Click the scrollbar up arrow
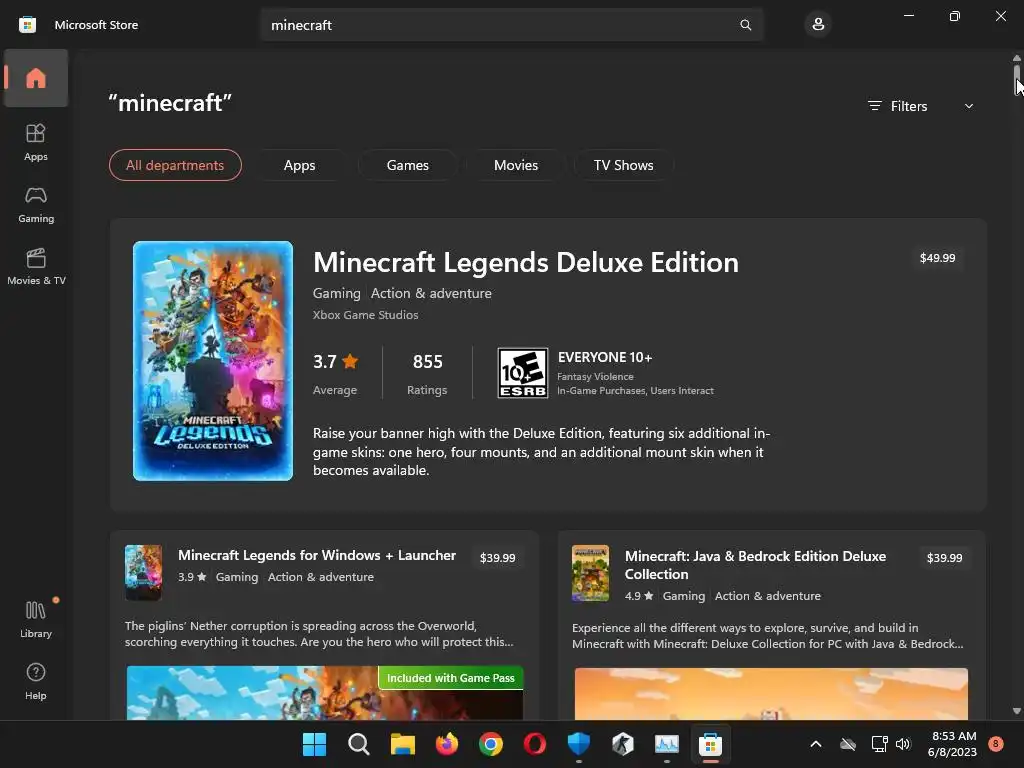Viewport: 1024px width, 768px height. coord(1016,58)
